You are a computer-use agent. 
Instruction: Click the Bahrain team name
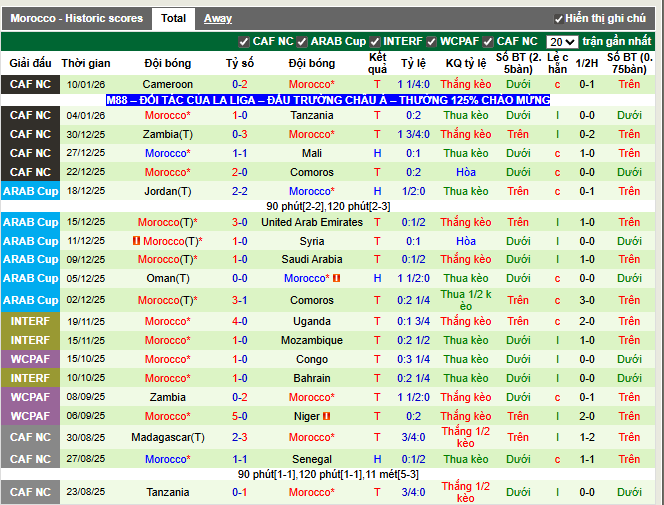click(x=312, y=378)
